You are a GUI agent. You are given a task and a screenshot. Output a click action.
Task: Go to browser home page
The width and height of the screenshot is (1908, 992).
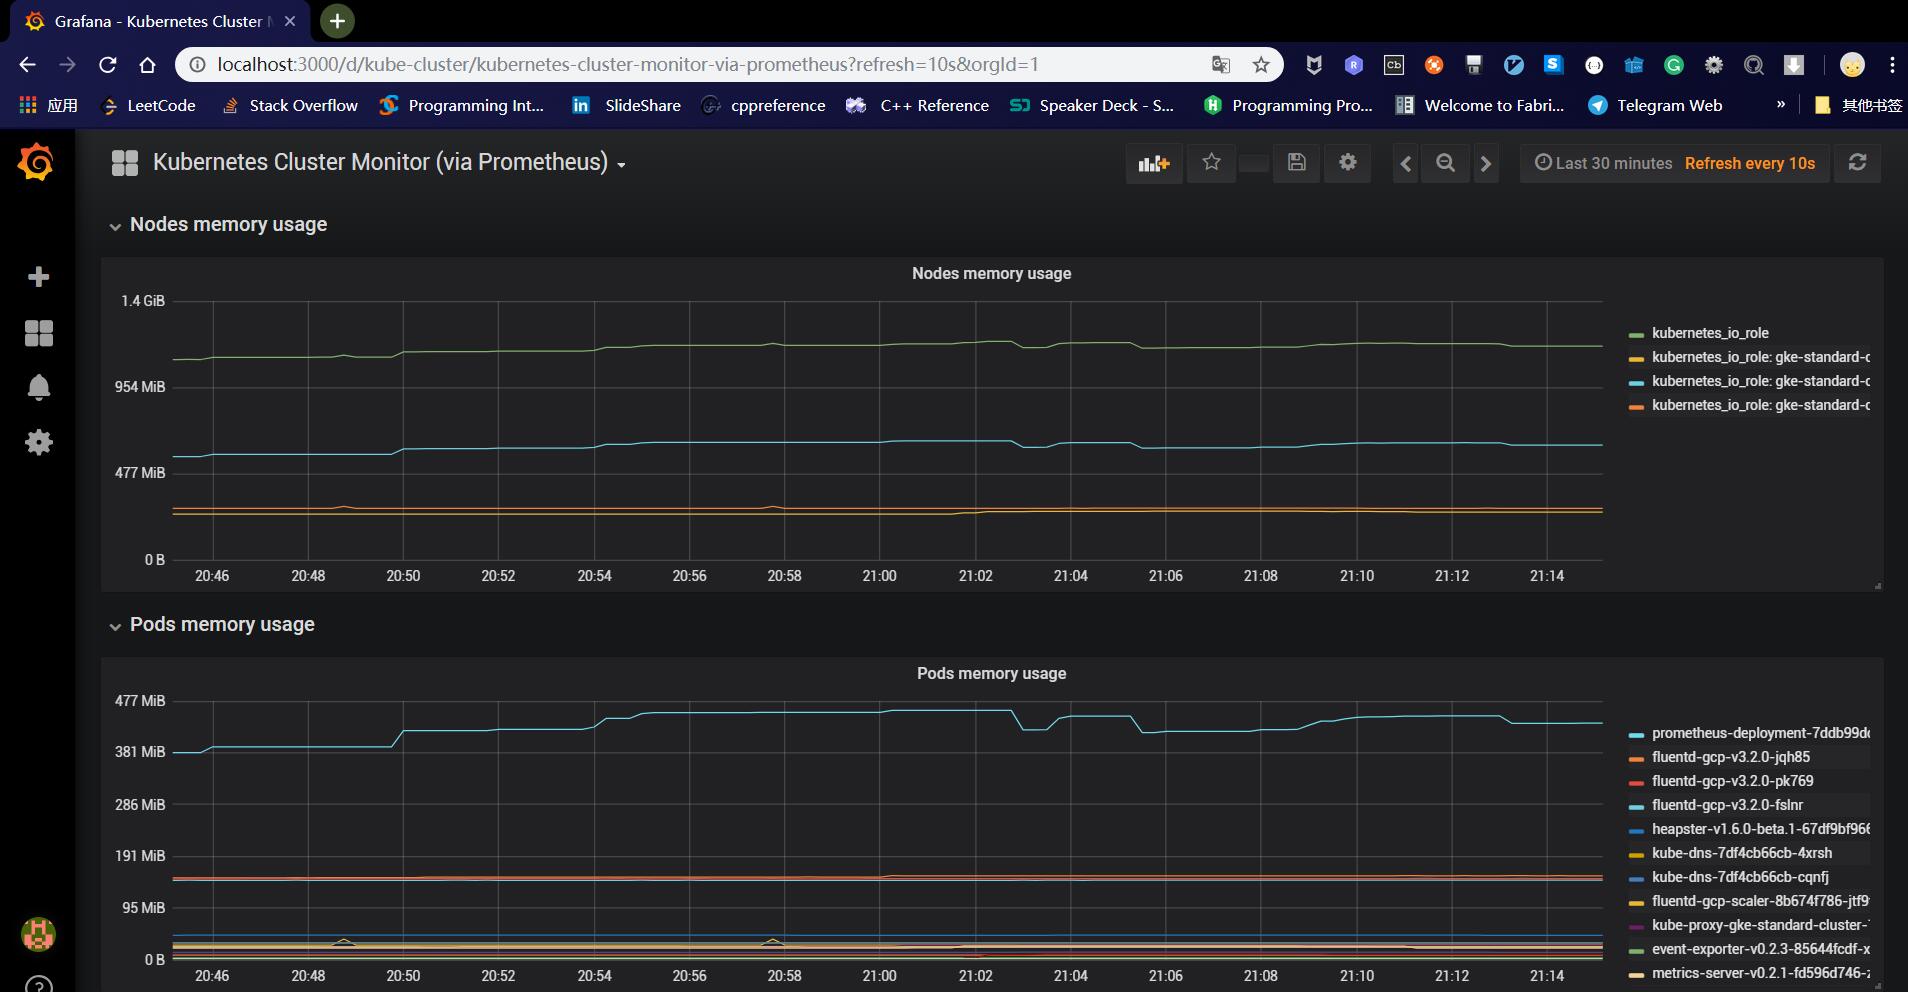[x=147, y=65]
